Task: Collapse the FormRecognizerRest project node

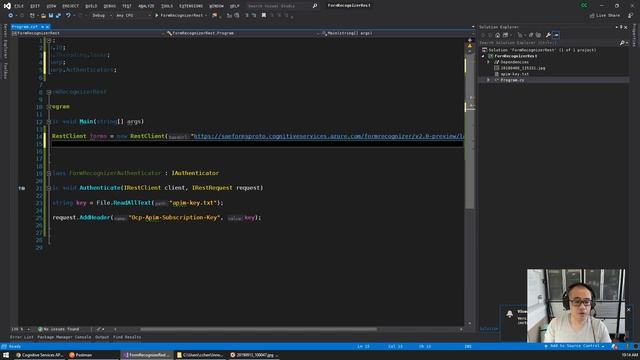Action: pos(484,56)
